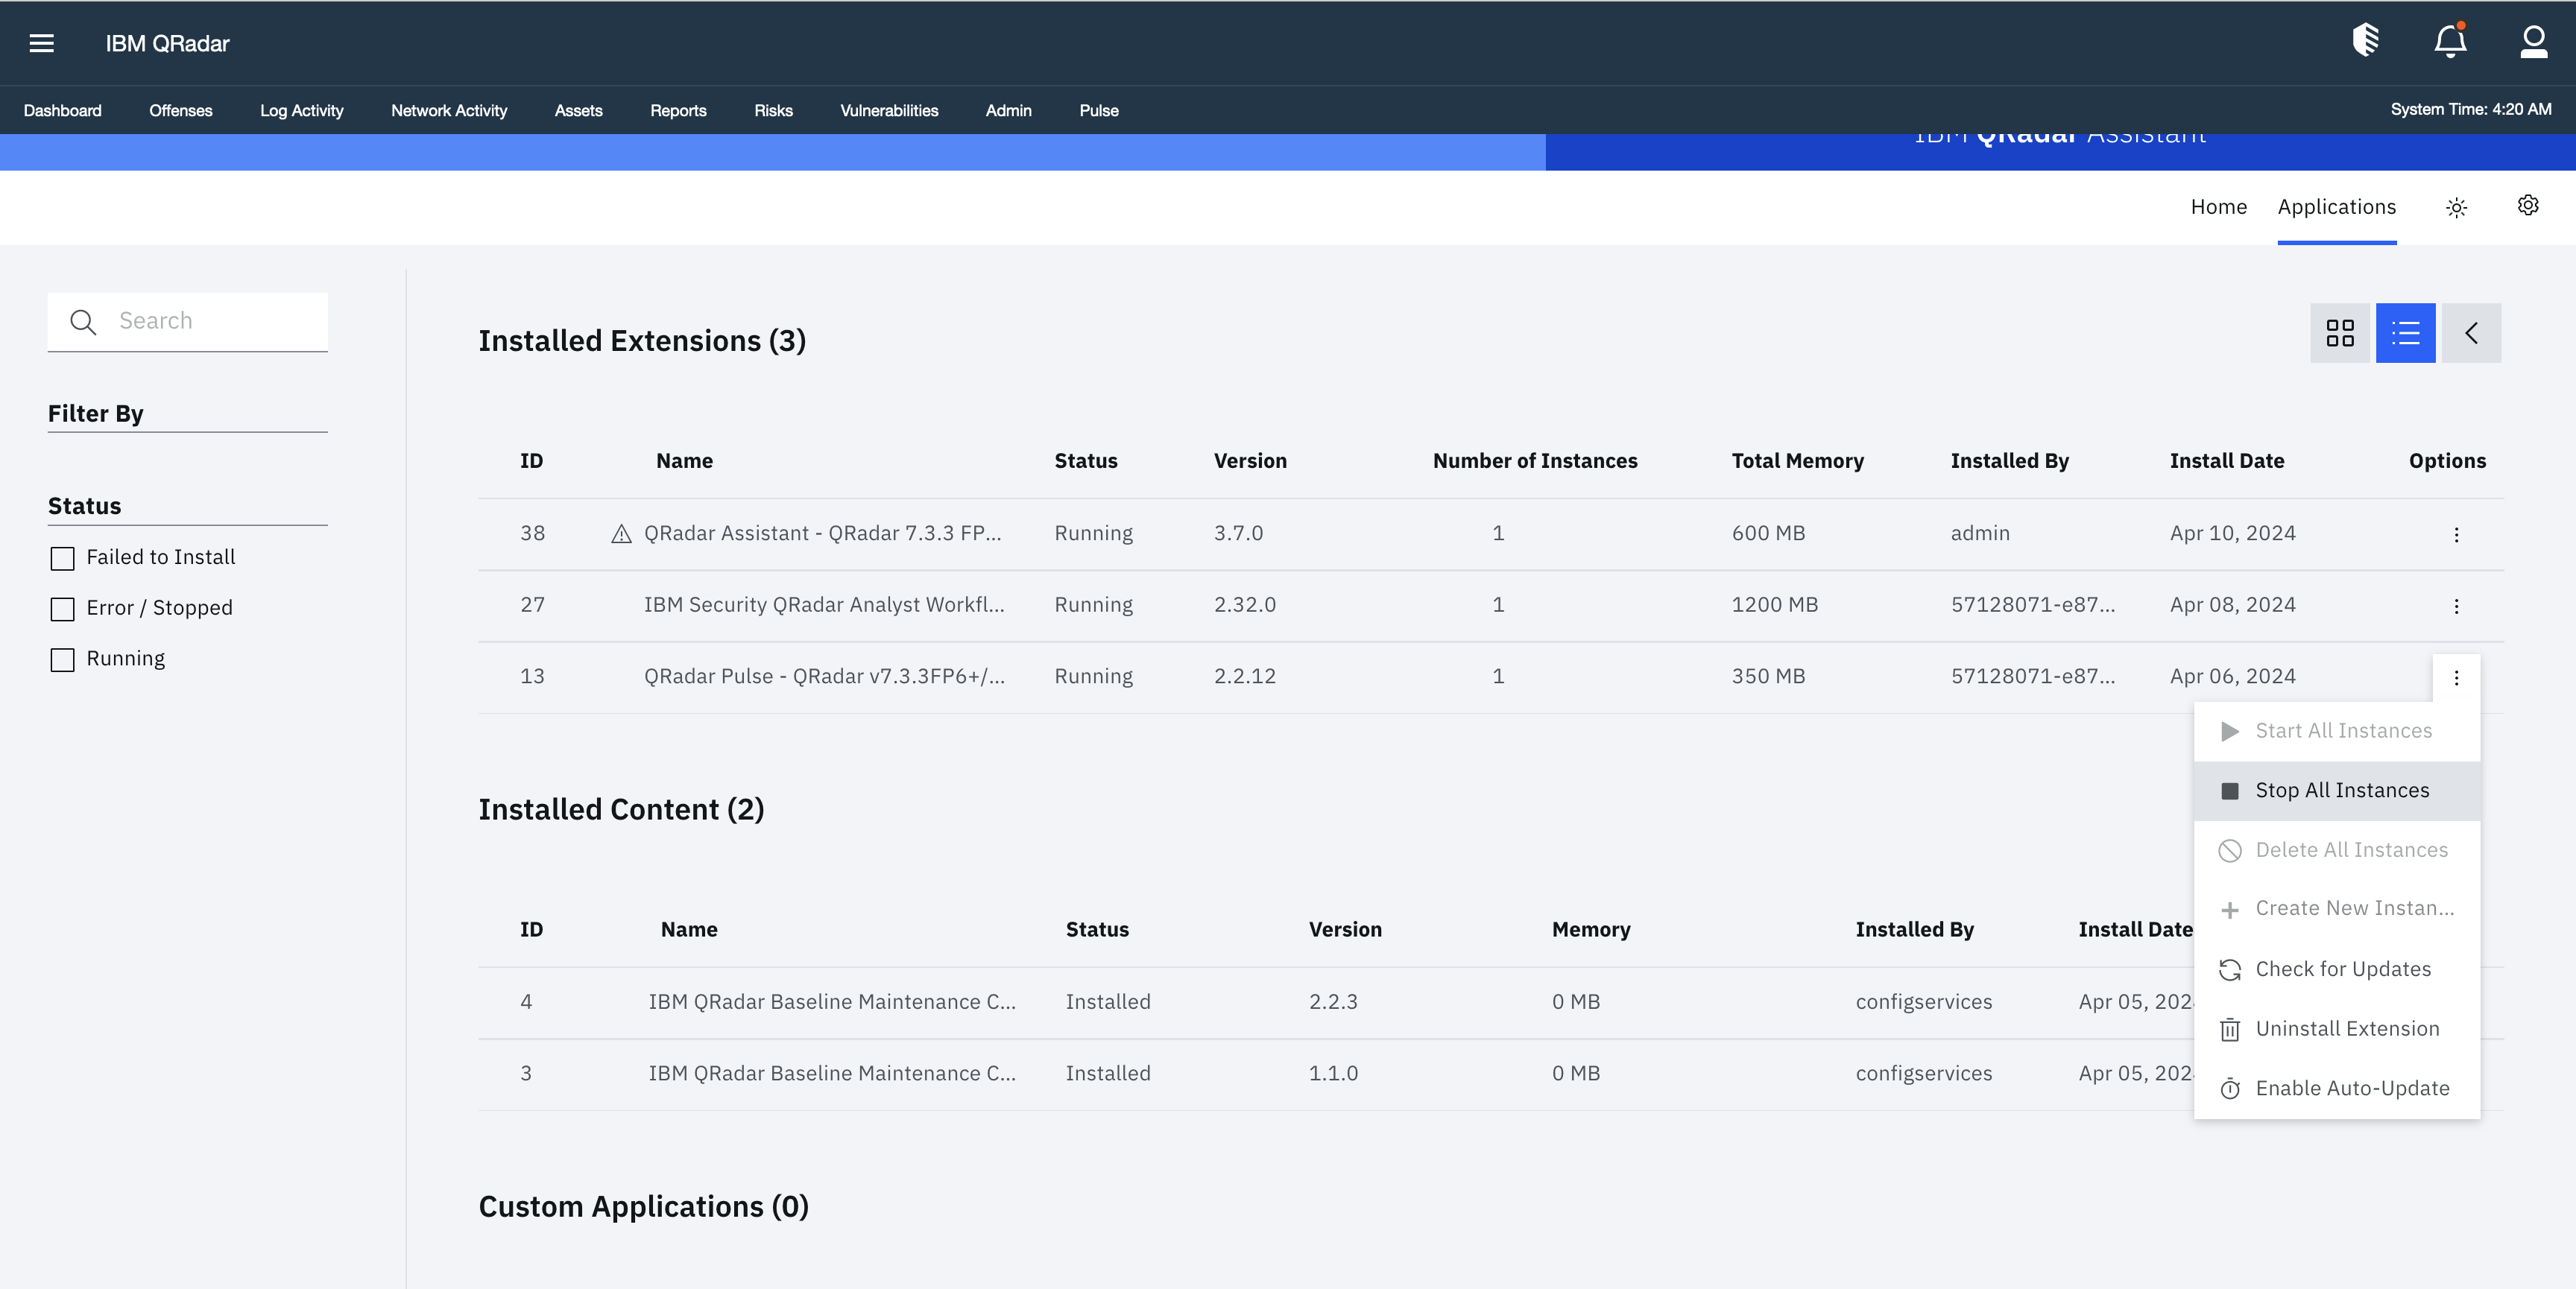2576x1289 pixels.
Task: Toggle the theme brightness icon
Action: click(x=2457, y=208)
